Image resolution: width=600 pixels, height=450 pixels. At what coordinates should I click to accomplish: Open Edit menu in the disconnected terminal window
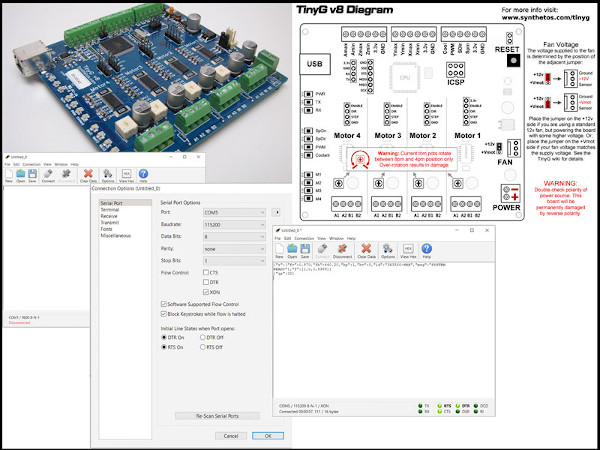[16, 165]
